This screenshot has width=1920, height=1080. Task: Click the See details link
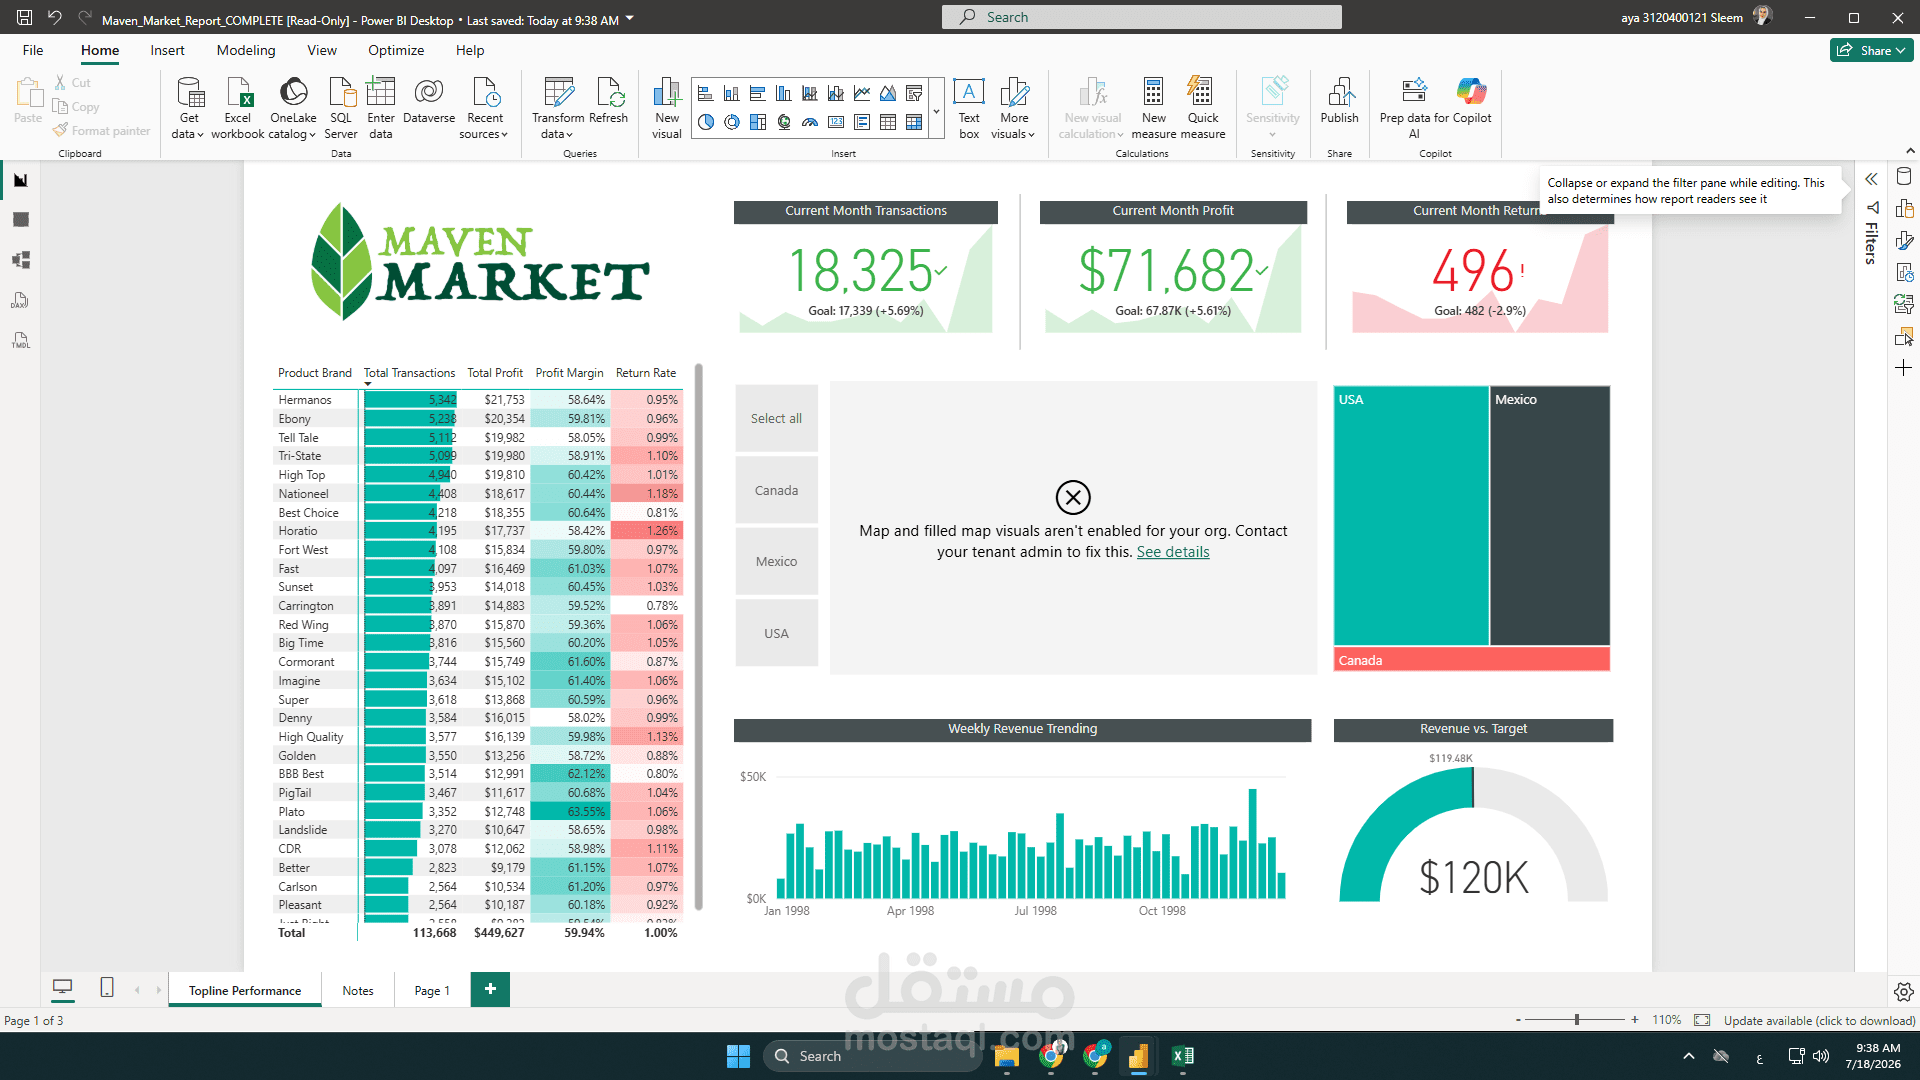click(1172, 552)
